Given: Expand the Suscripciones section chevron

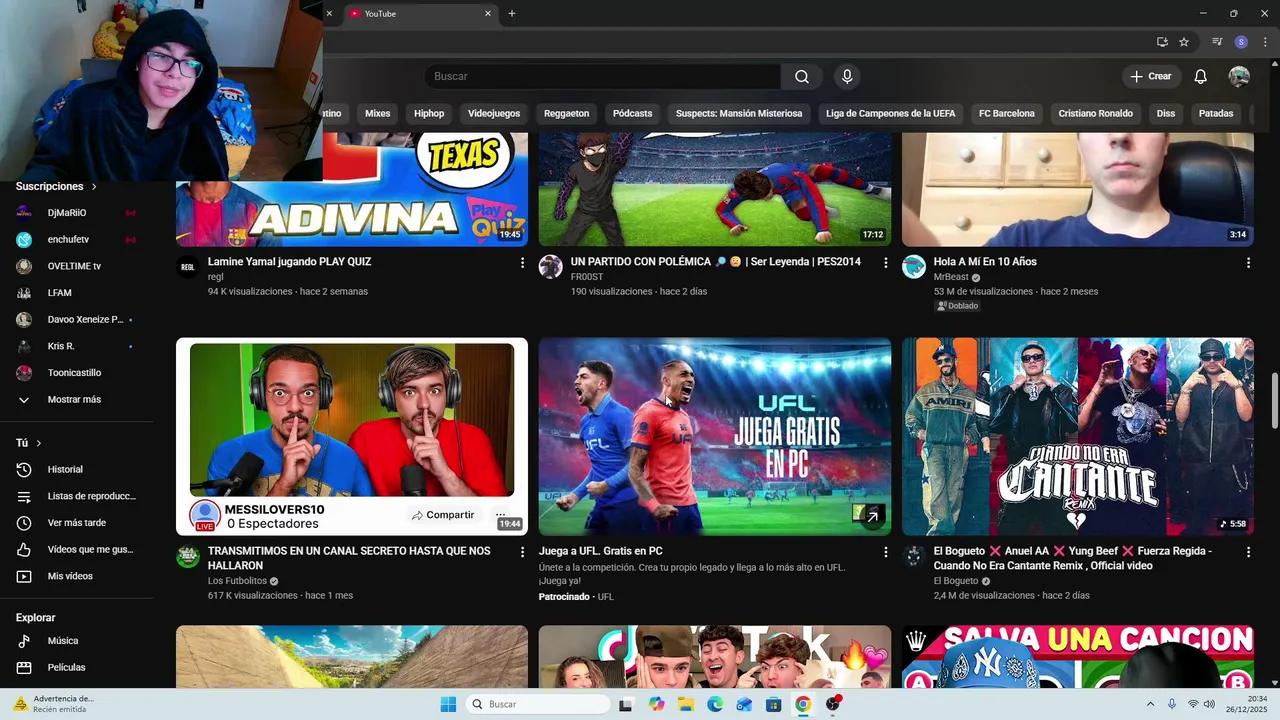Looking at the screenshot, I should [x=94, y=187].
